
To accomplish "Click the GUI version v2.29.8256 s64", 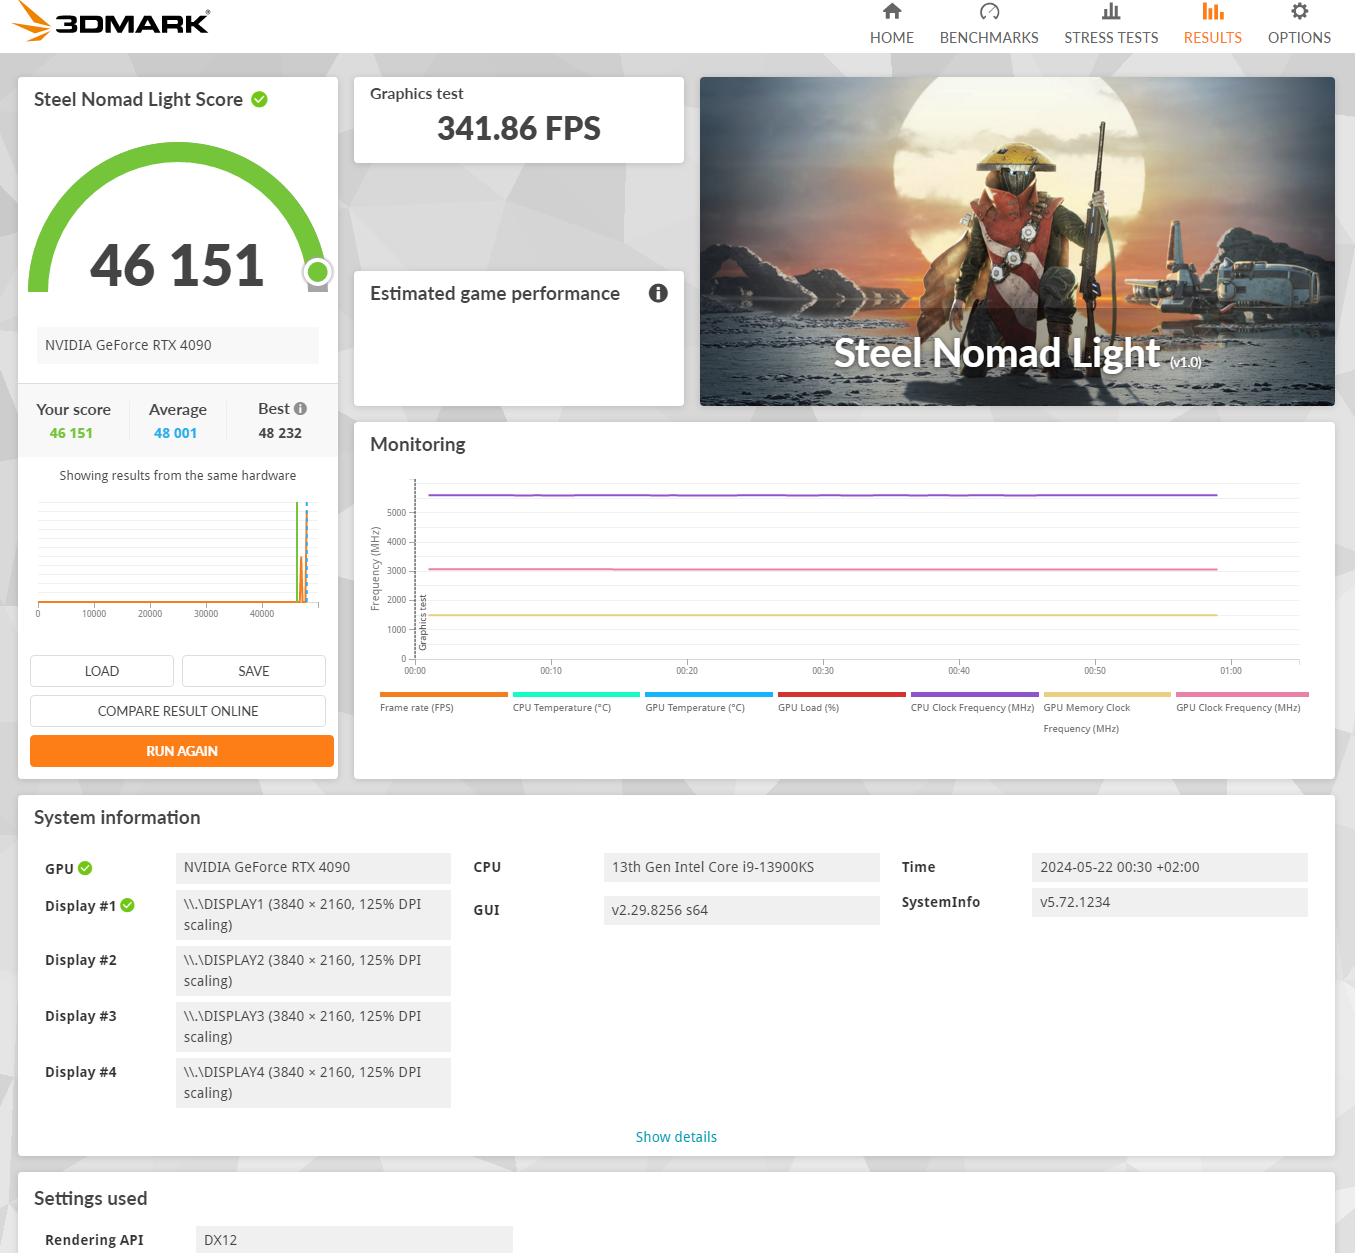I will tap(742, 910).
